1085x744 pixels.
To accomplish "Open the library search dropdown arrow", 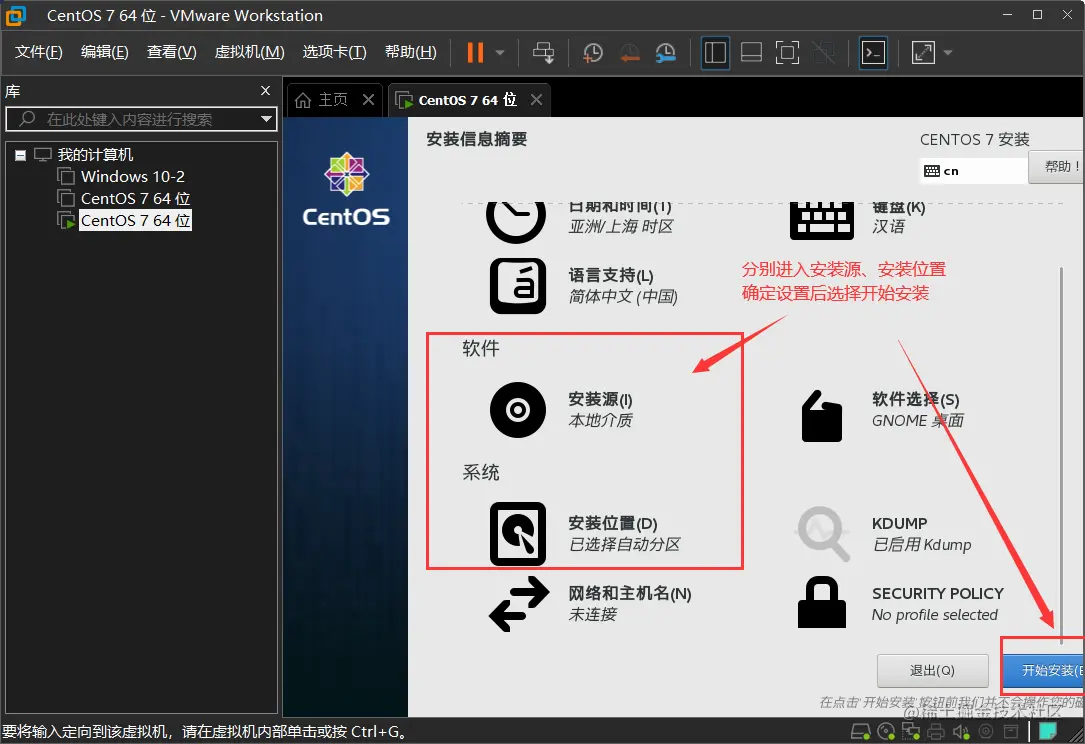I will point(266,119).
